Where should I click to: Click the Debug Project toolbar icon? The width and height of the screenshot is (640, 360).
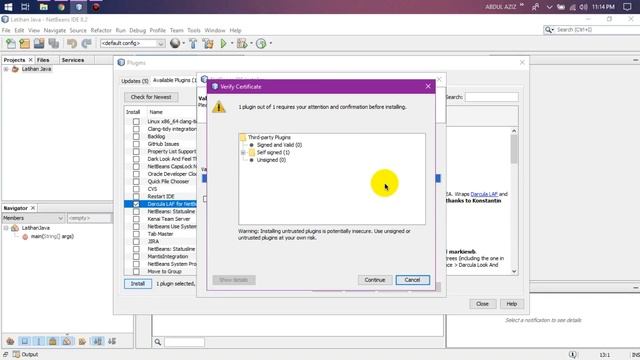pos(242,43)
